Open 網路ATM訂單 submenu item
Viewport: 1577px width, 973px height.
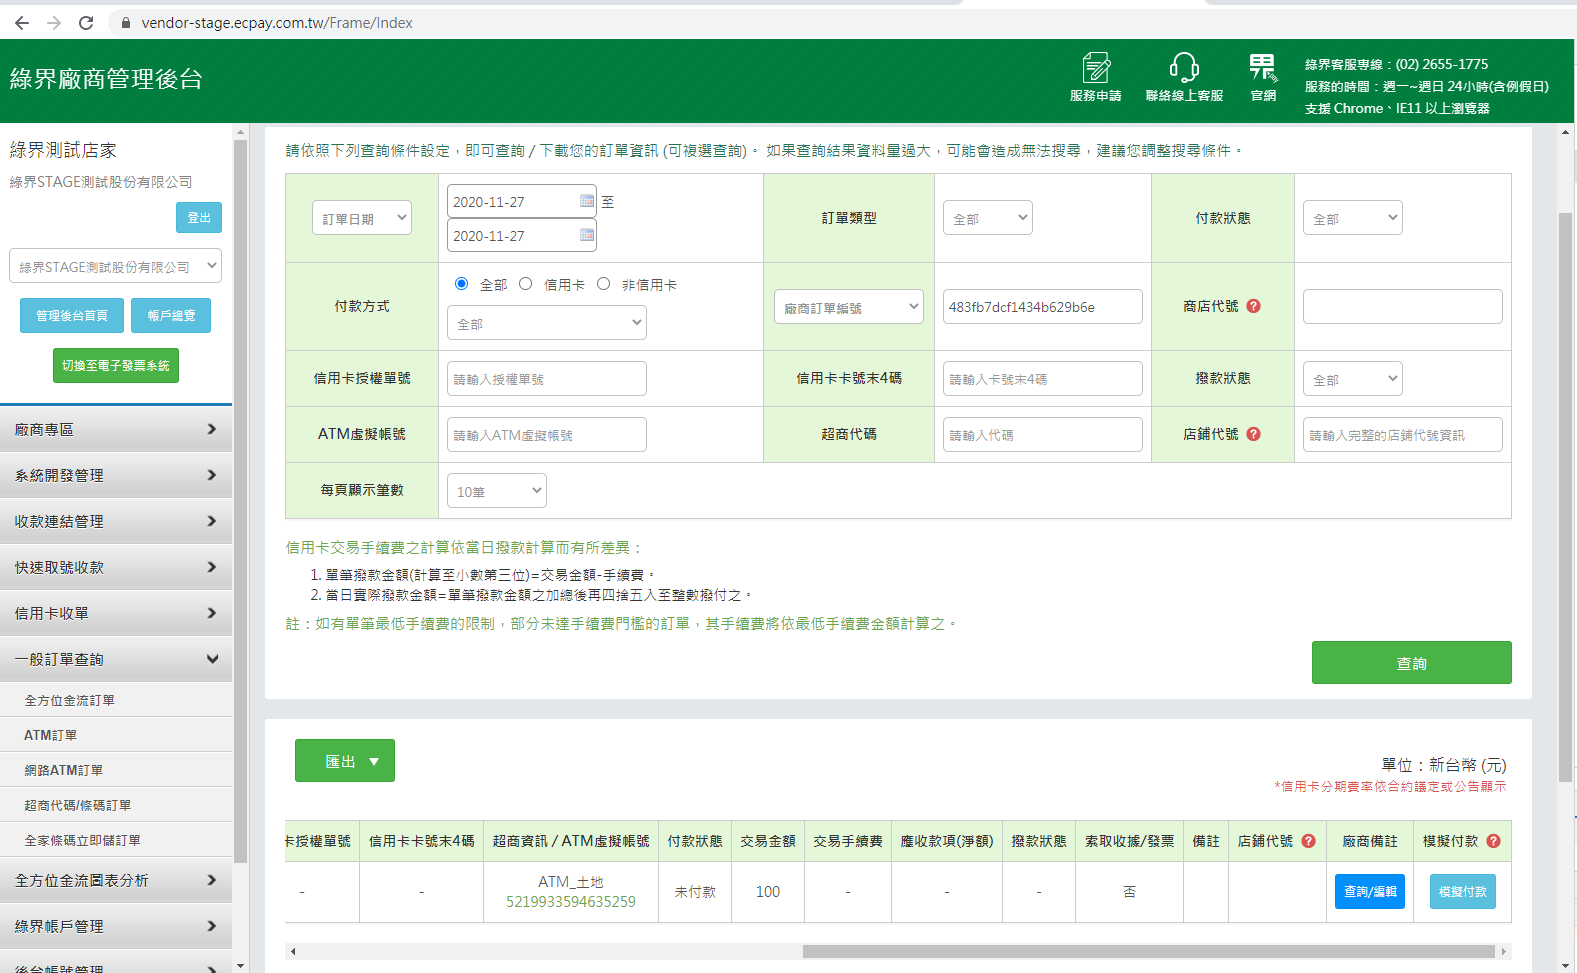point(116,770)
